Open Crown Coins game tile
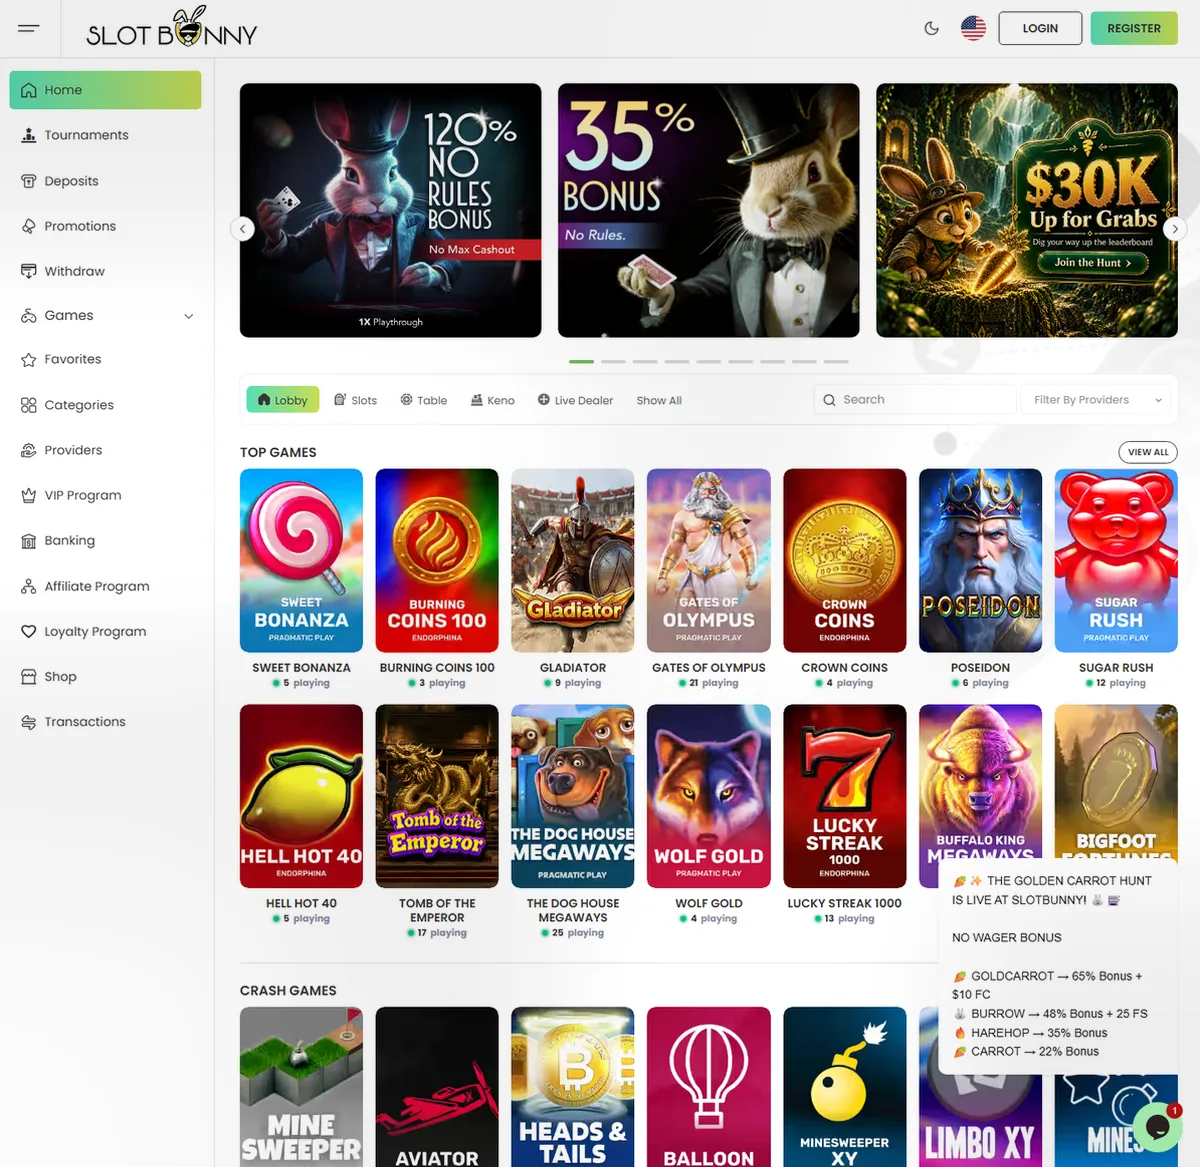This screenshot has height=1167, width=1200. click(x=845, y=561)
